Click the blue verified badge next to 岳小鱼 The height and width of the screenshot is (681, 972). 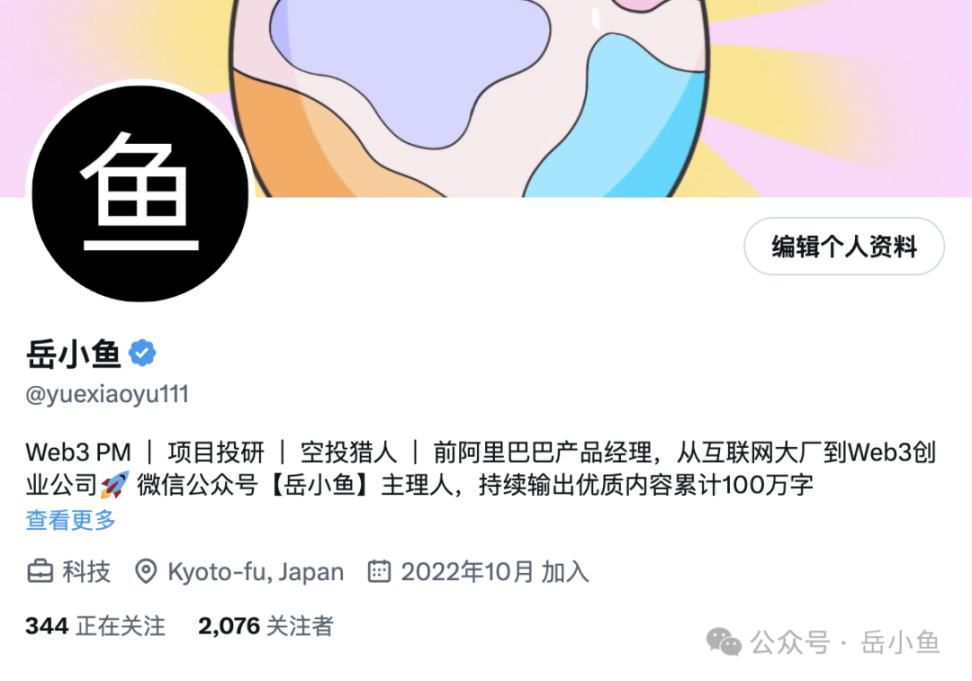tap(142, 353)
